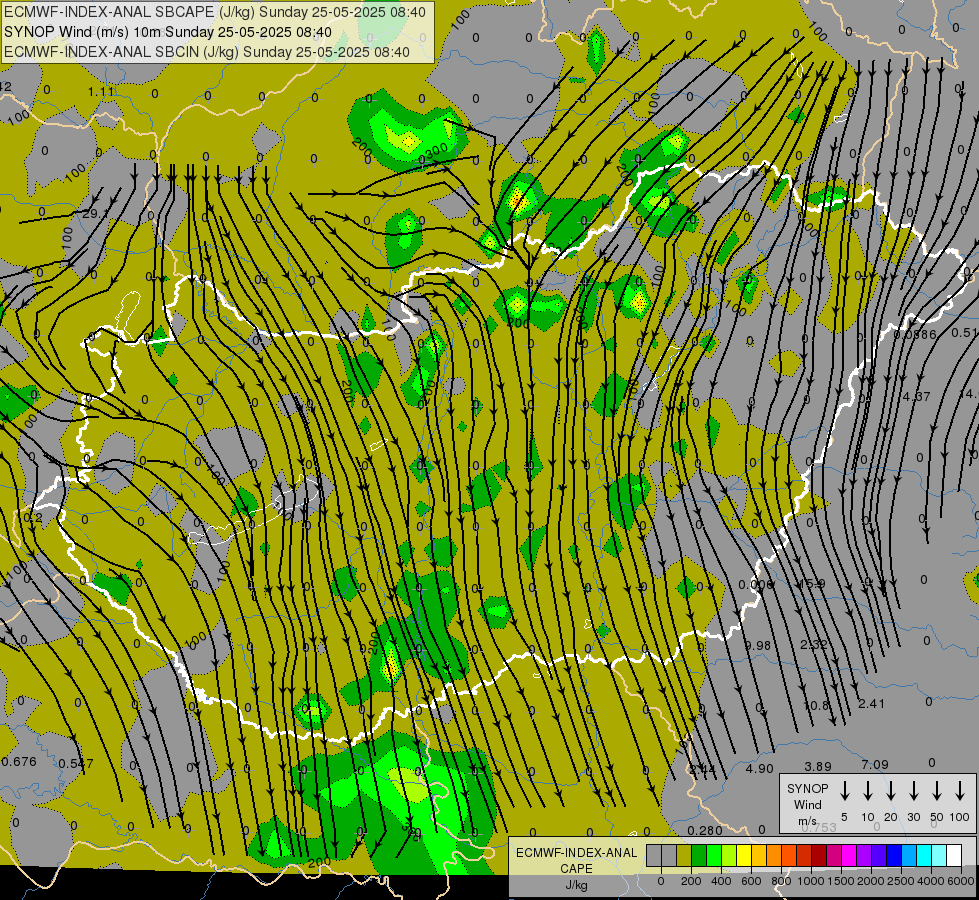Click the 20 m/s wind arrow in legend

tap(890, 791)
